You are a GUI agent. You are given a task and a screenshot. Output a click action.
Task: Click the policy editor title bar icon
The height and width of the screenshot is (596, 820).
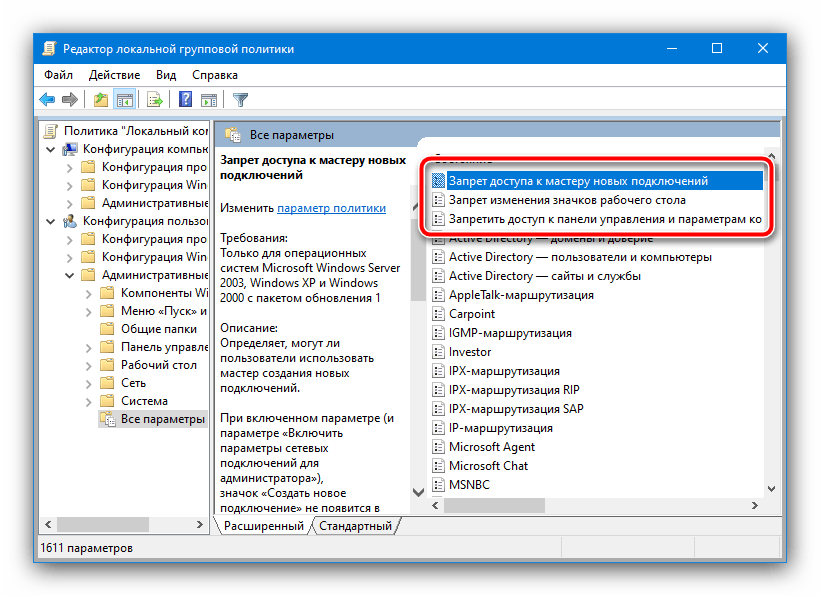click(x=50, y=49)
